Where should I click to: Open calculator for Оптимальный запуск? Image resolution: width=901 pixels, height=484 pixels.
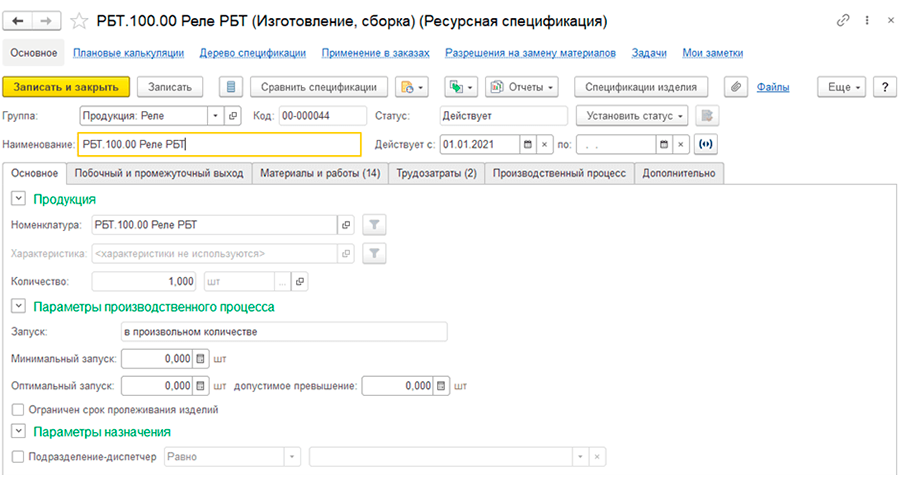pos(200,386)
